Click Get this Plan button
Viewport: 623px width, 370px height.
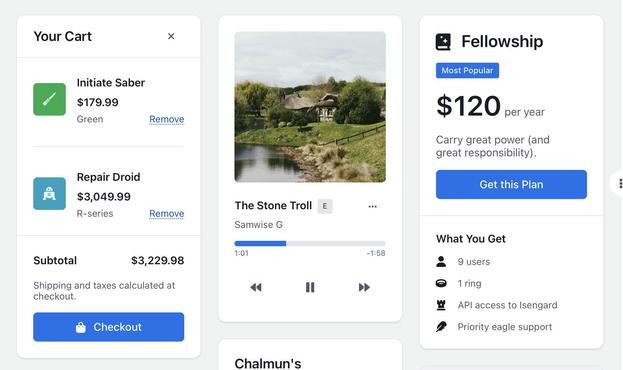click(511, 184)
